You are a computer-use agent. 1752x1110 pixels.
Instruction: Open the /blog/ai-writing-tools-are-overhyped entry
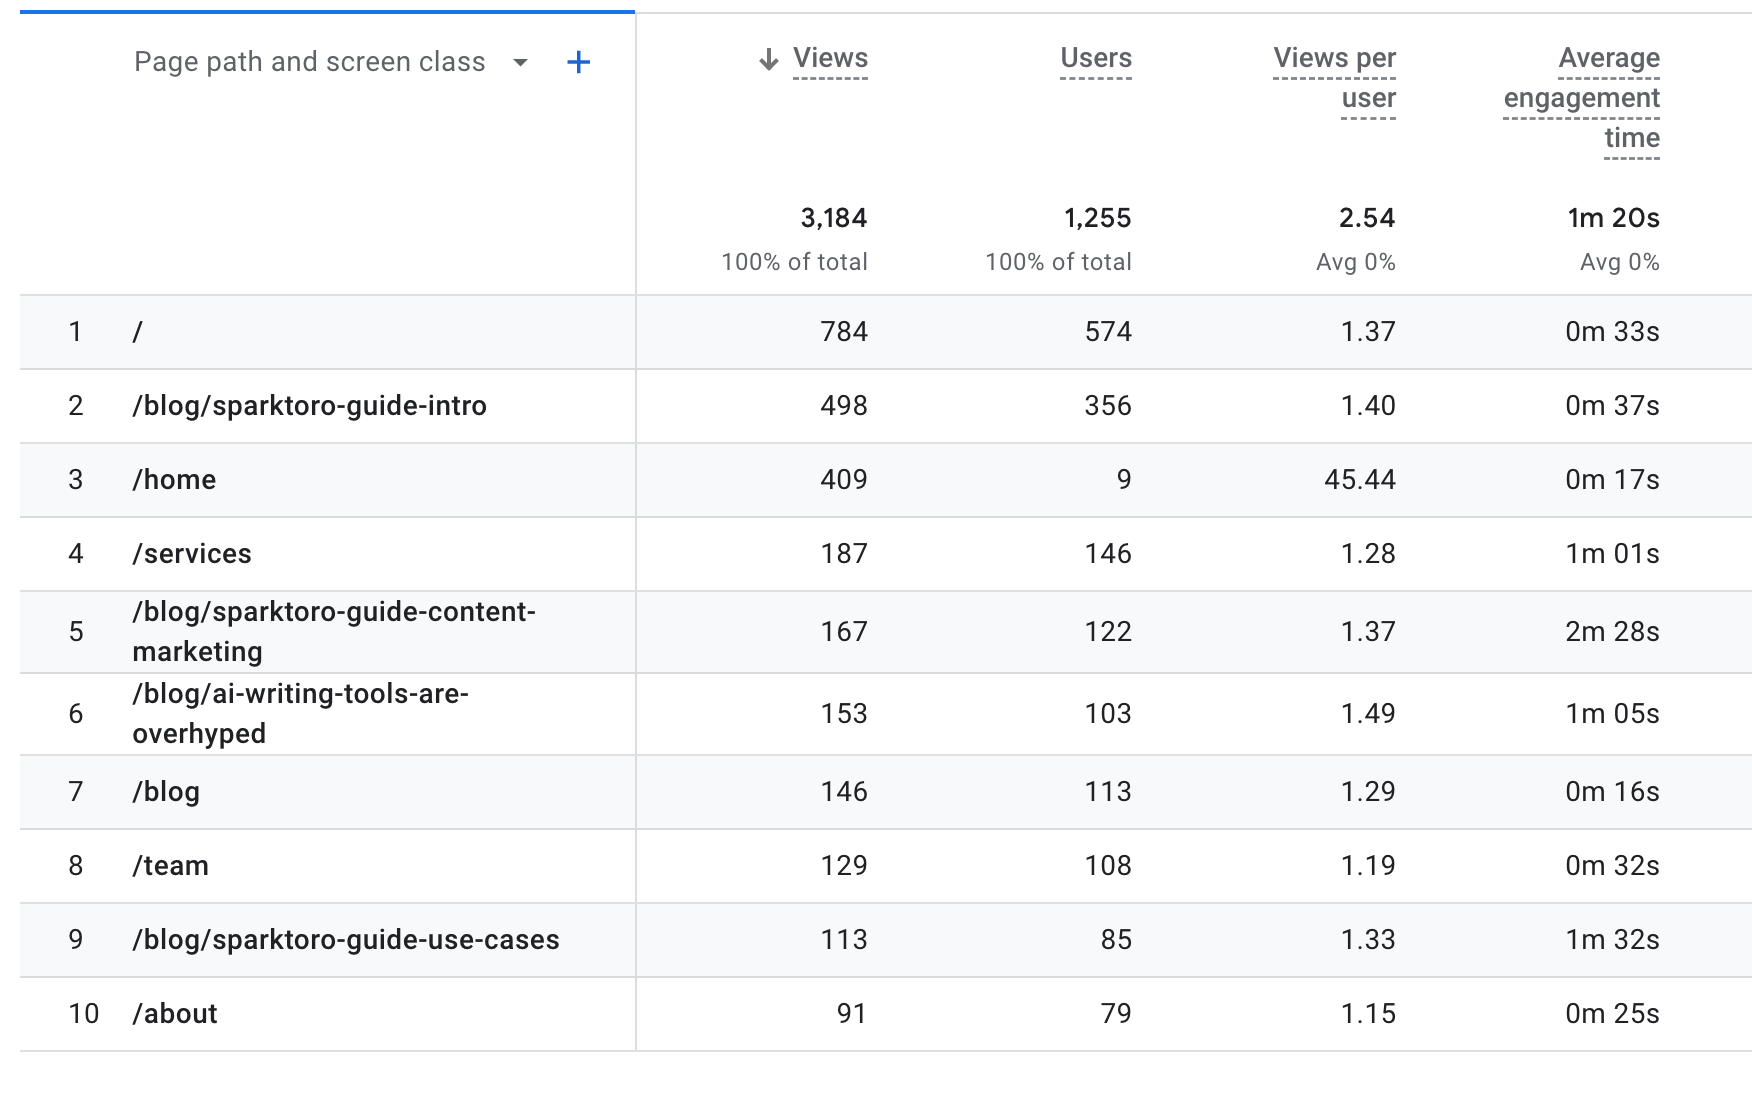(300, 712)
